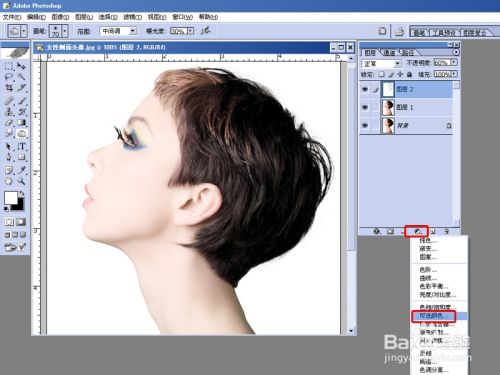
Task: Reset to default colors icon
Action: (6, 209)
